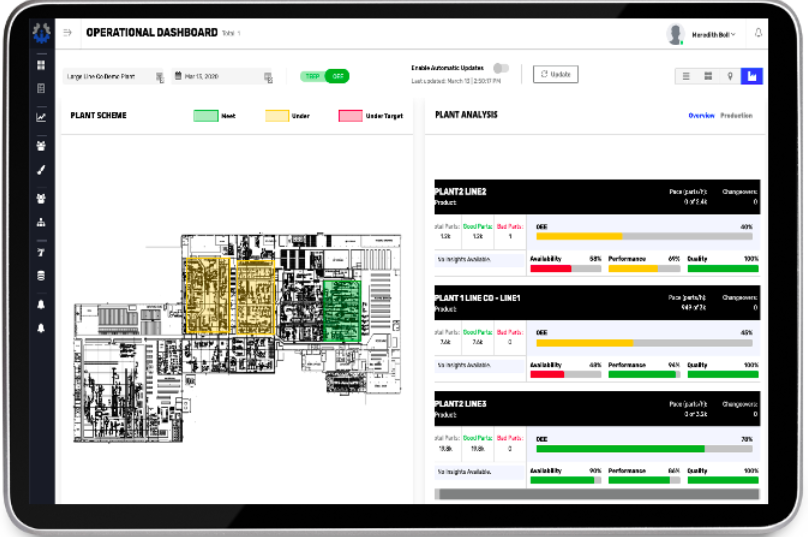Select the factory plant view icon
This screenshot has width=808, height=537.
coord(752,75)
